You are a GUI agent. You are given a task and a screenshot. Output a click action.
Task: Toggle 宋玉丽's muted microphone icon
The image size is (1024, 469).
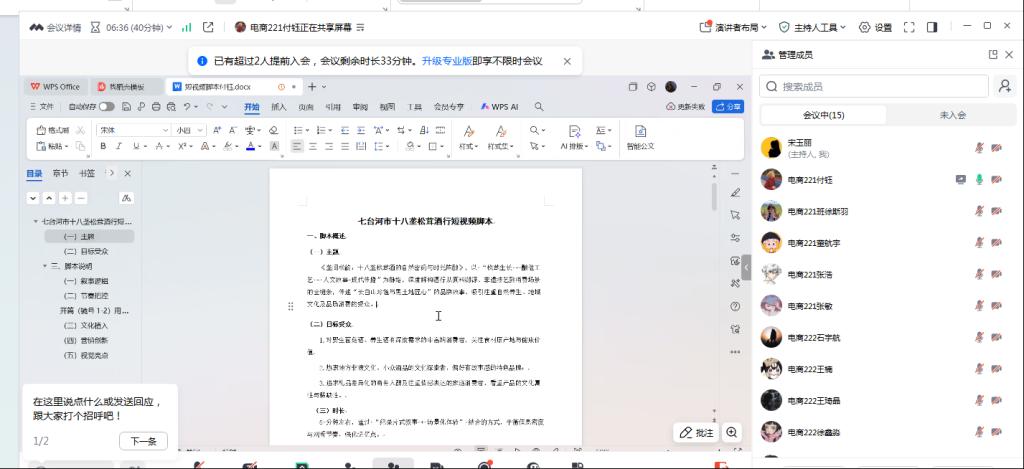pos(980,148)
